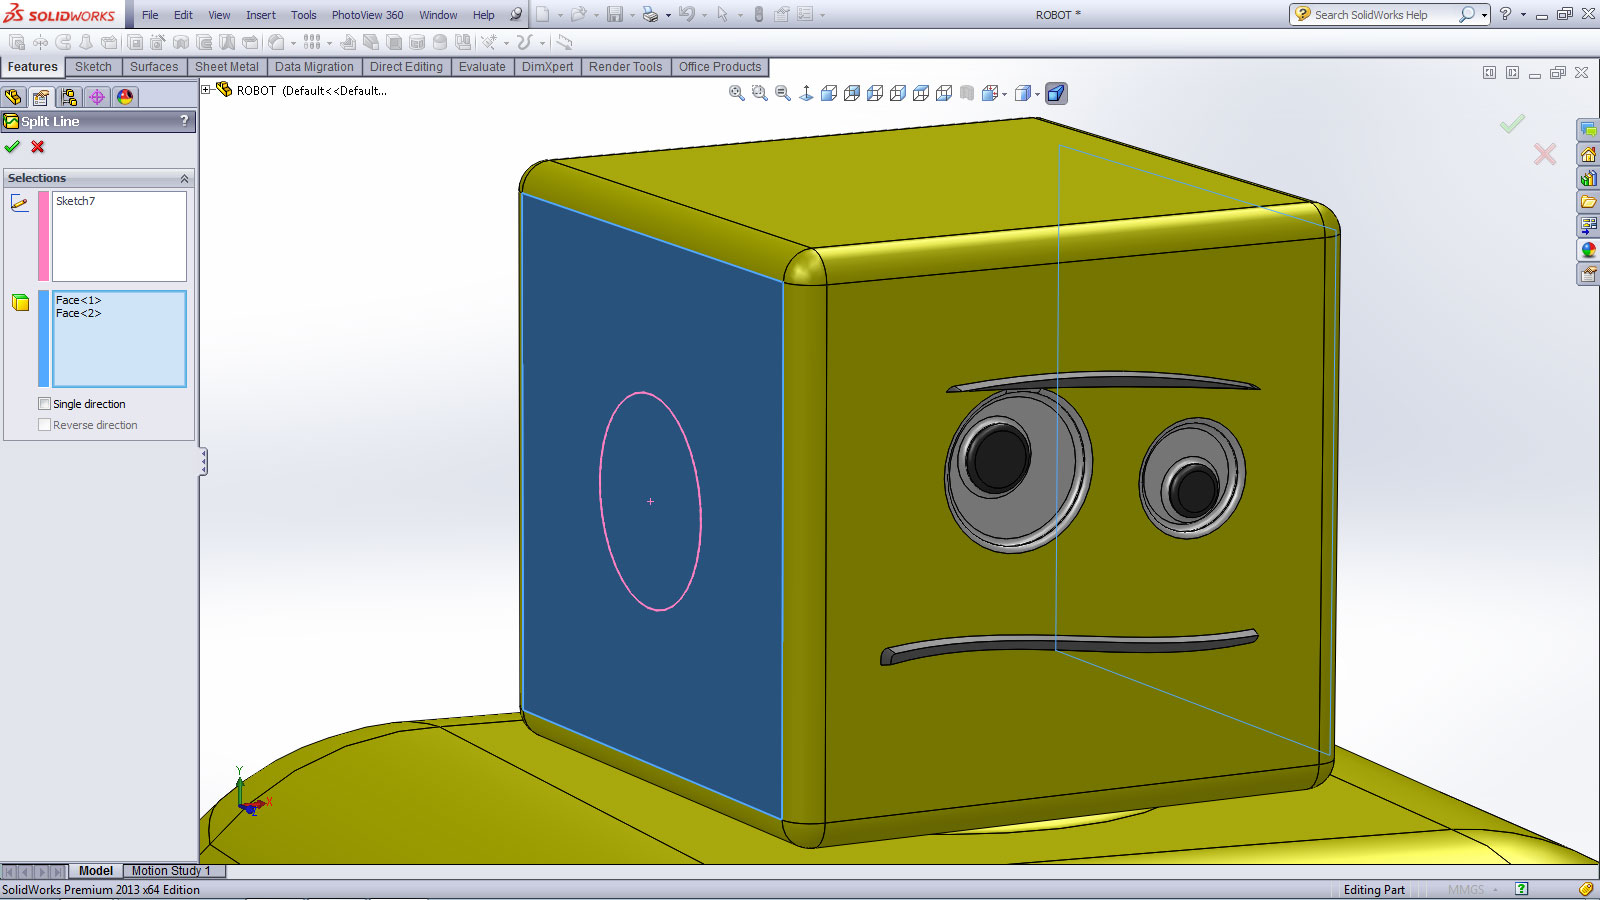1600x900 pixels.
Task: Click the Rebuild traffic light icon
Action: click(x=758, y=14)
